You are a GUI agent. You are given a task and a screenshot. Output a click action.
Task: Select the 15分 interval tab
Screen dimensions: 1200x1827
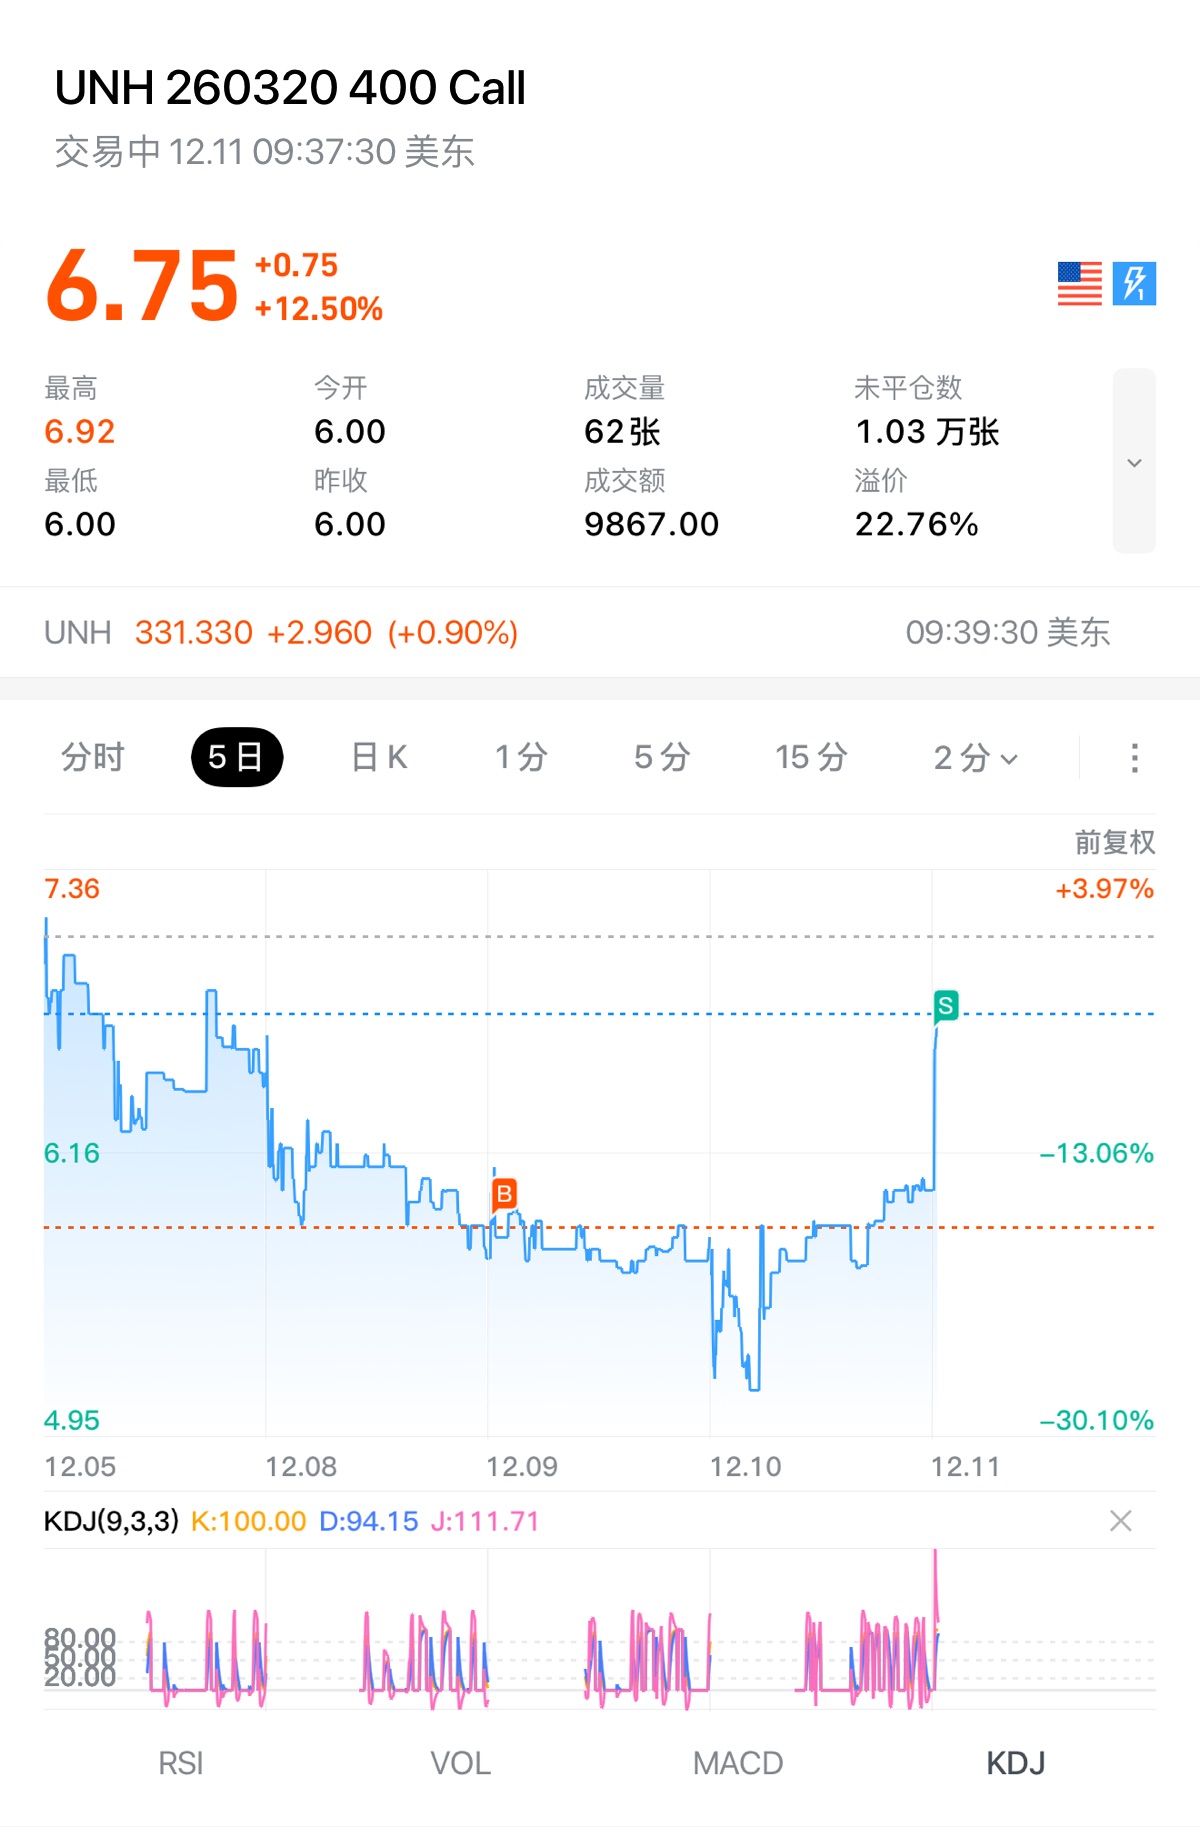coord(811,758)
